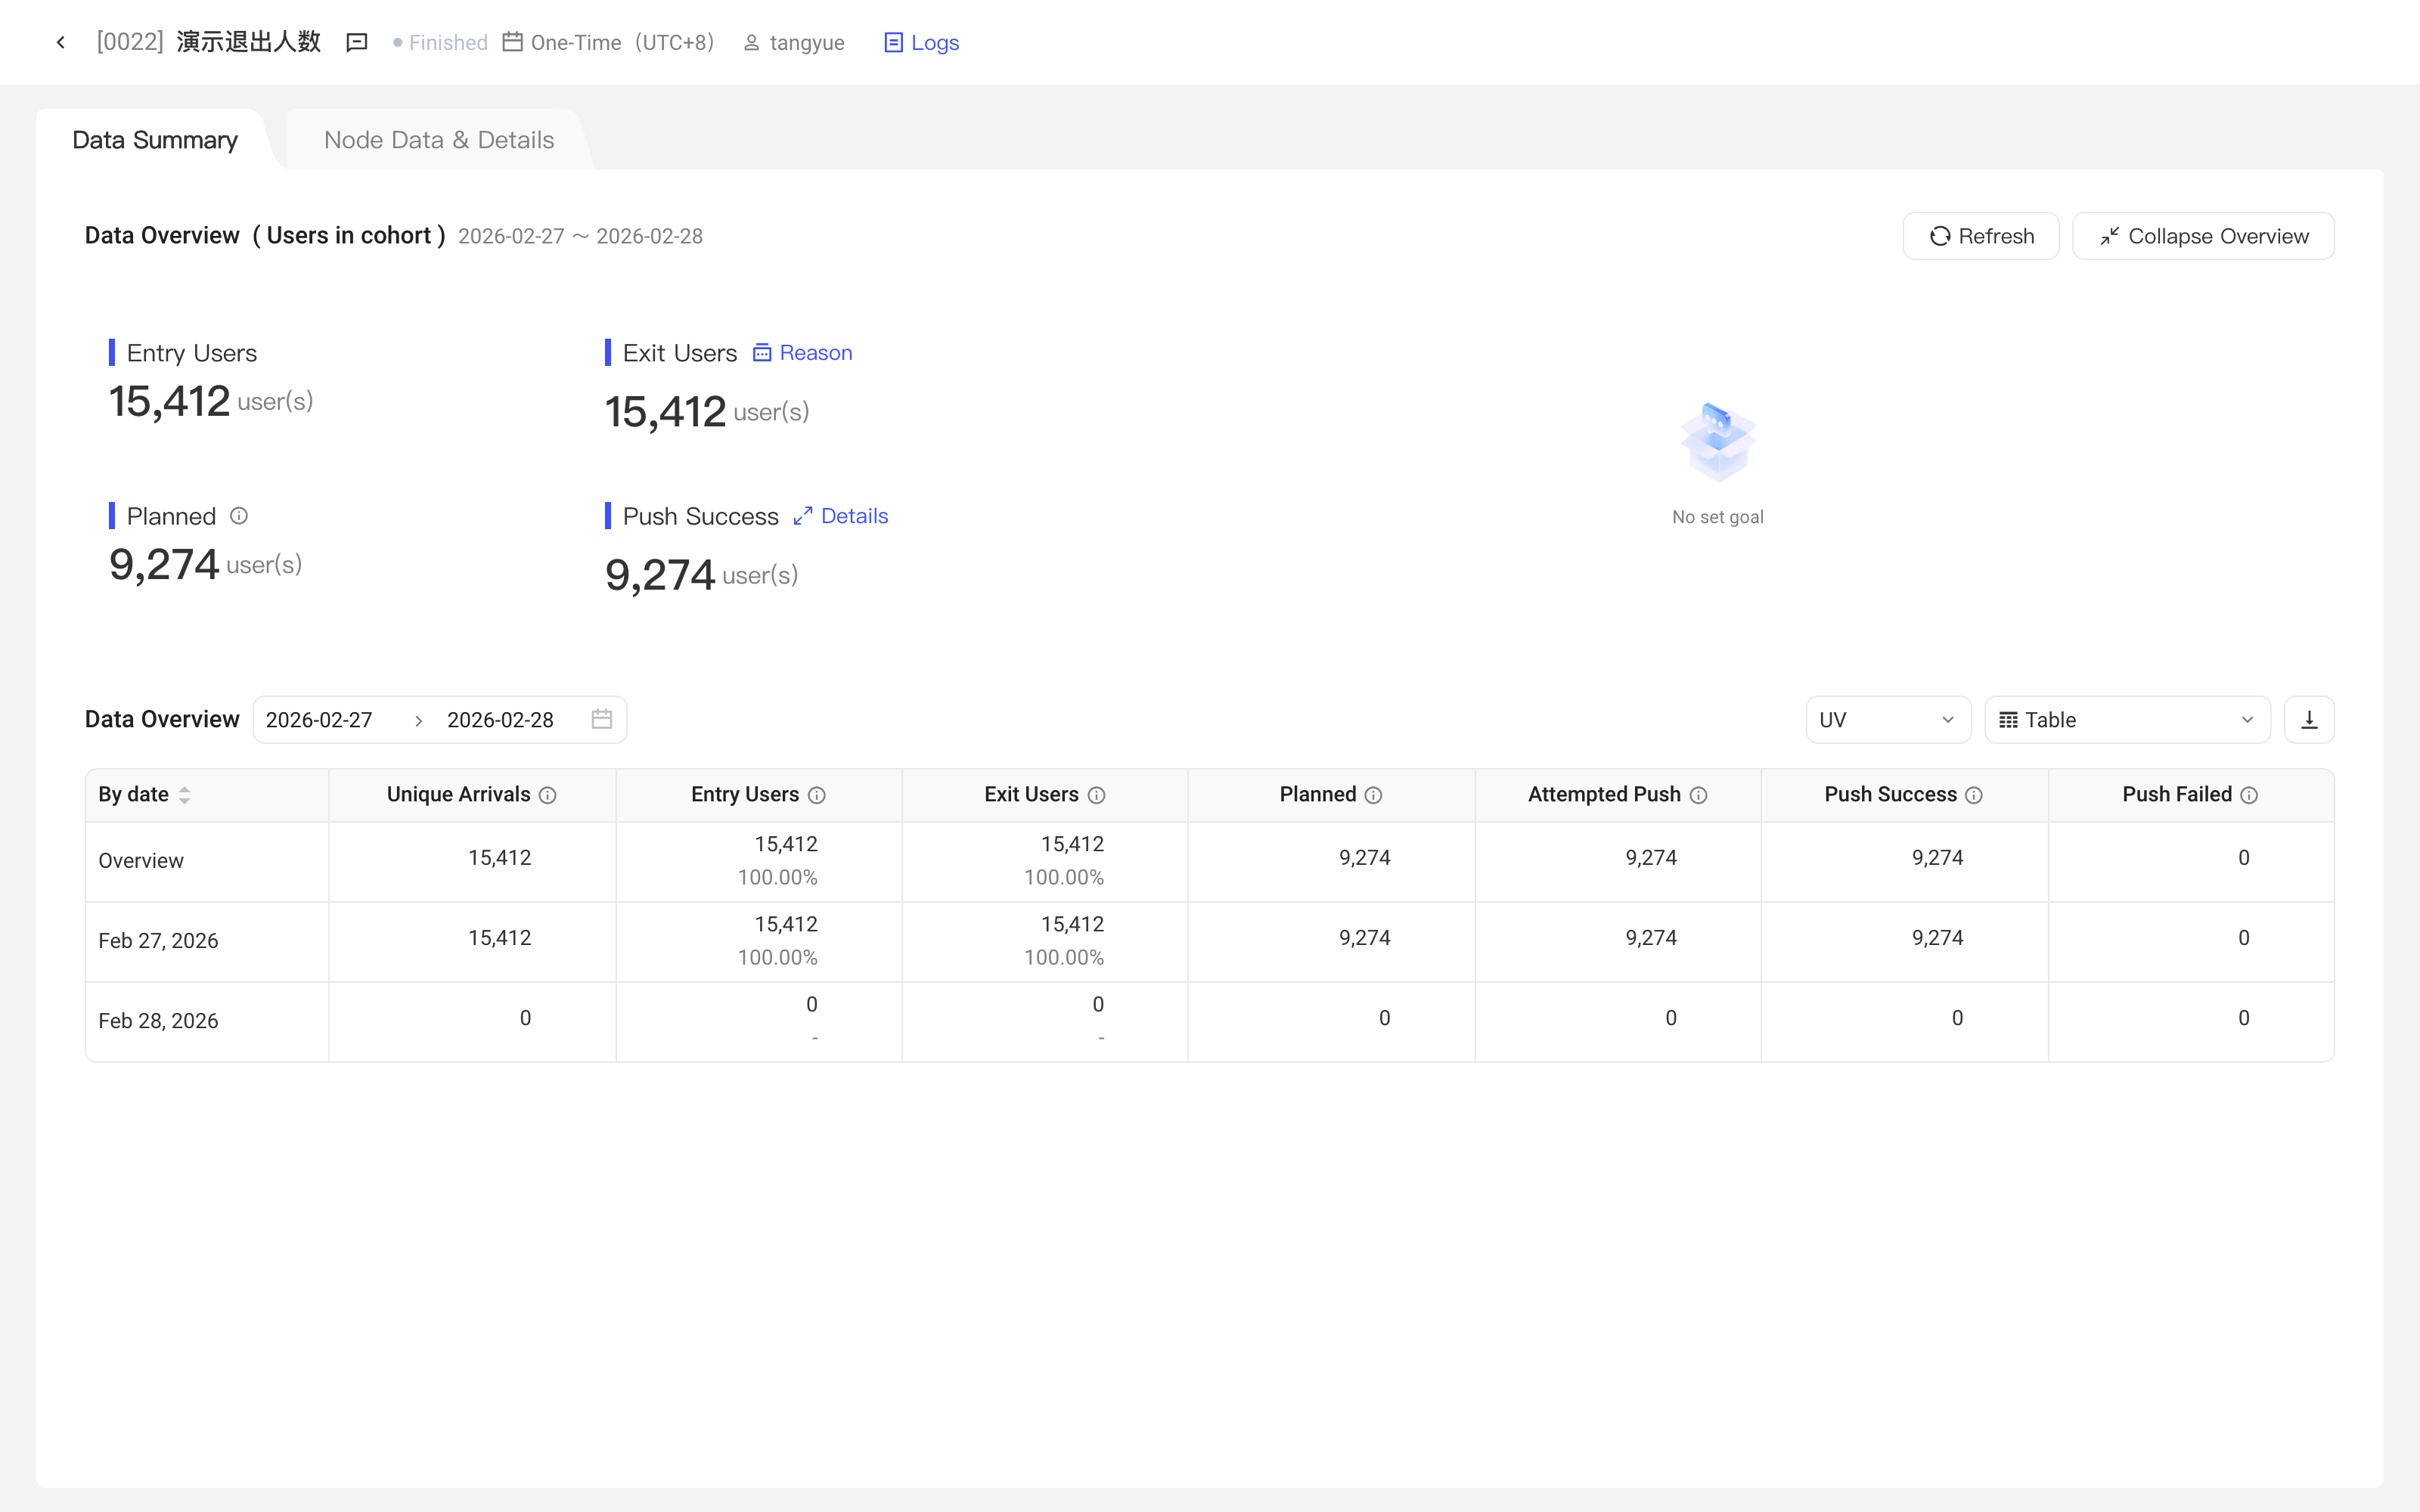Click the Feb 28, 2026 row label
This screenshot has height=1512, width=2420.
tap(158, 1021)
